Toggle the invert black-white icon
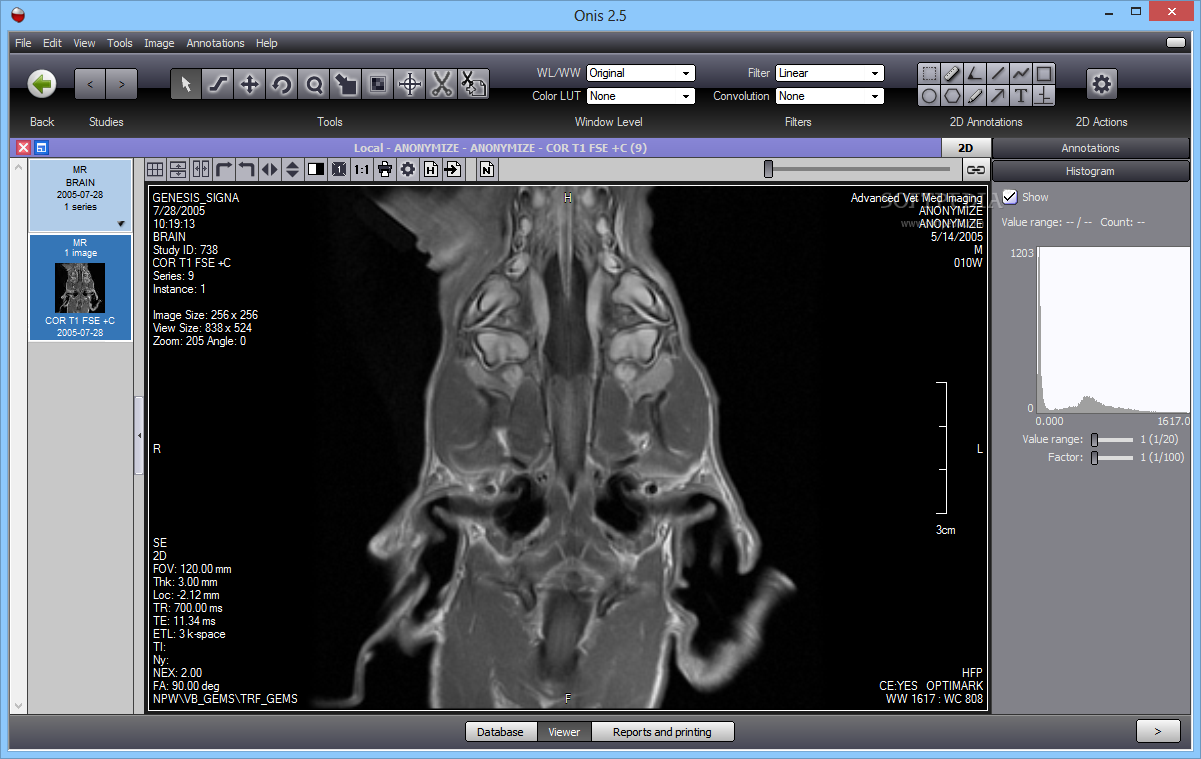Viewport: 1201px width, 759px height. tap(316, 170)
